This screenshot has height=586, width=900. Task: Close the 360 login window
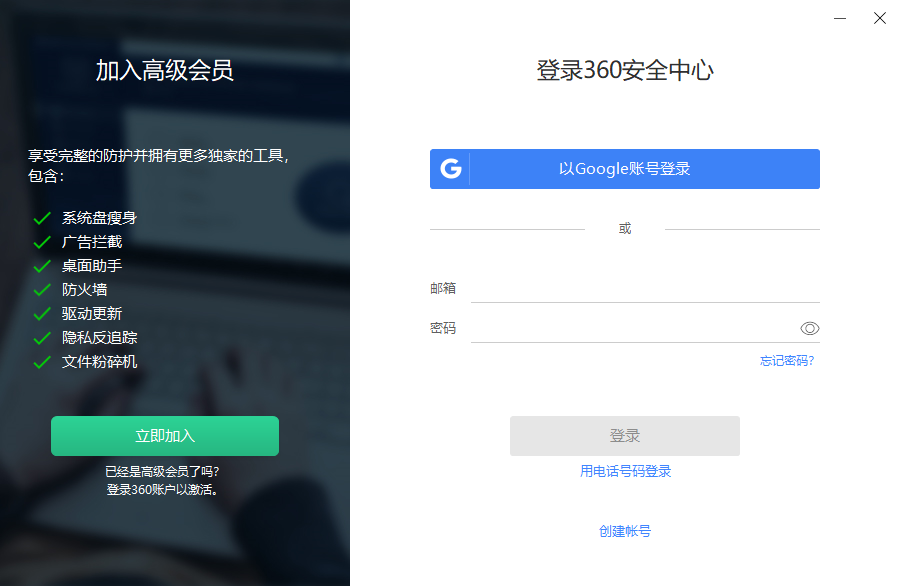coord(879,18)
